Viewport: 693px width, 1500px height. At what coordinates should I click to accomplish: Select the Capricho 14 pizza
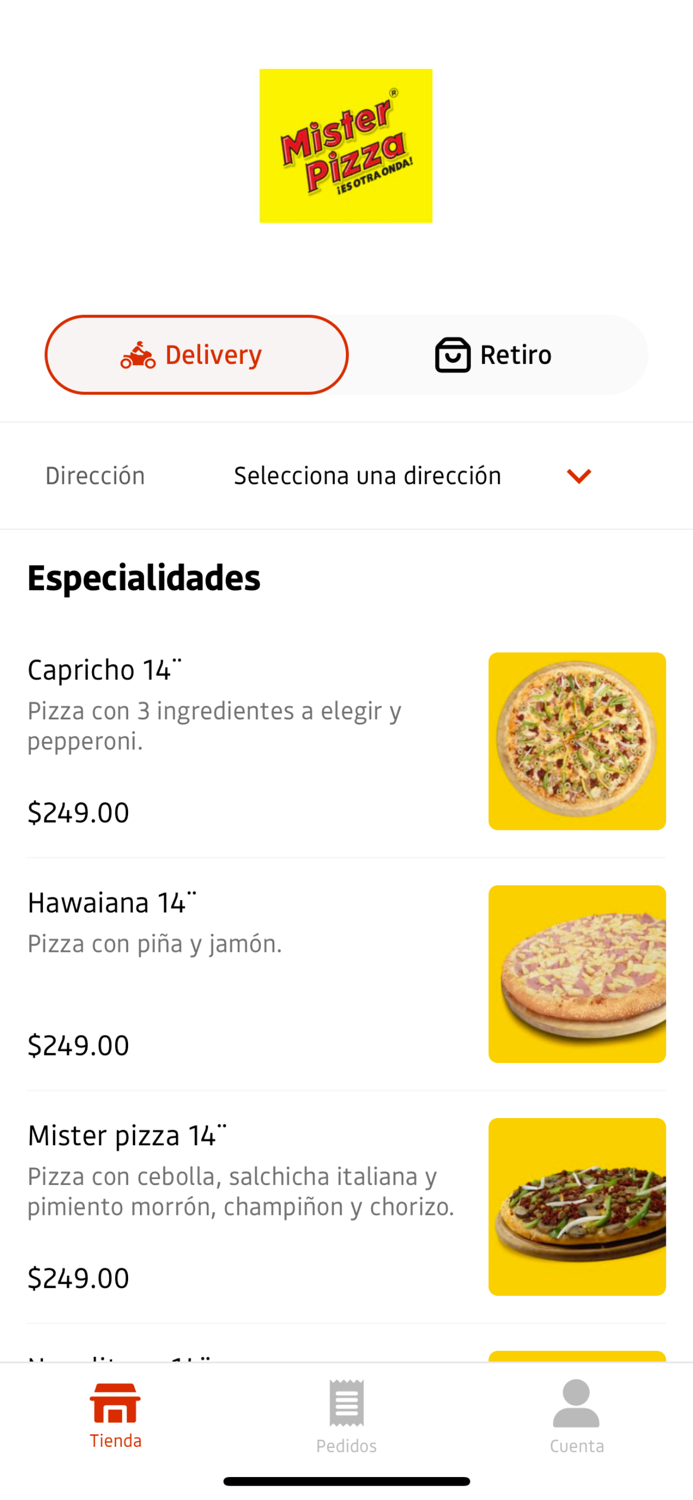pyautogui.click(x=346, y=740)
